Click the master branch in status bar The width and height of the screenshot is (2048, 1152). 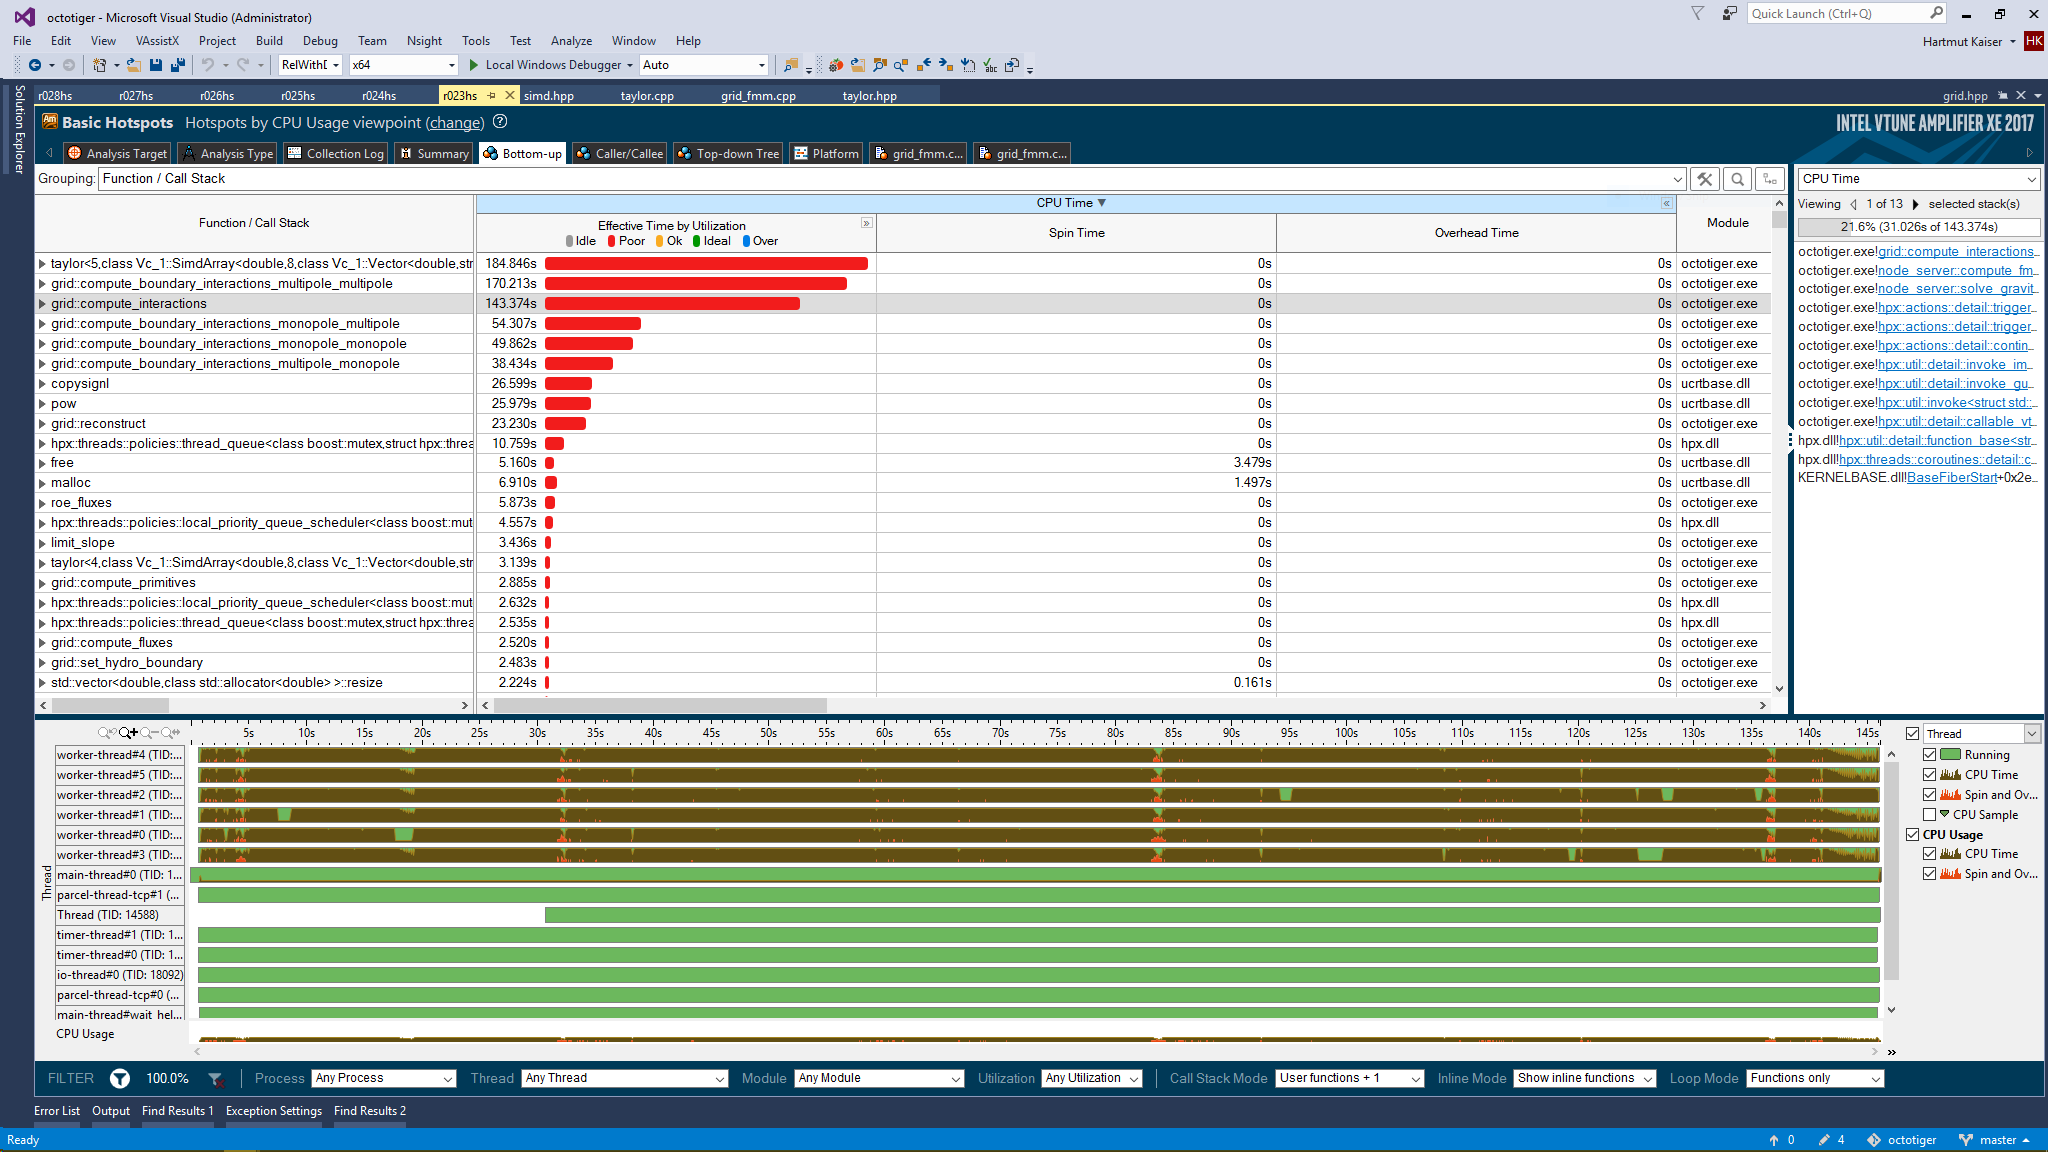(1995, 1140)
